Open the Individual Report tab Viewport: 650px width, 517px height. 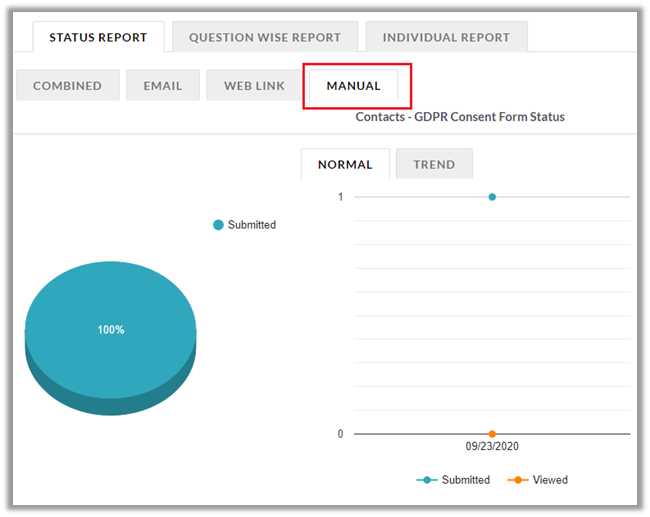tap(445, 37)
